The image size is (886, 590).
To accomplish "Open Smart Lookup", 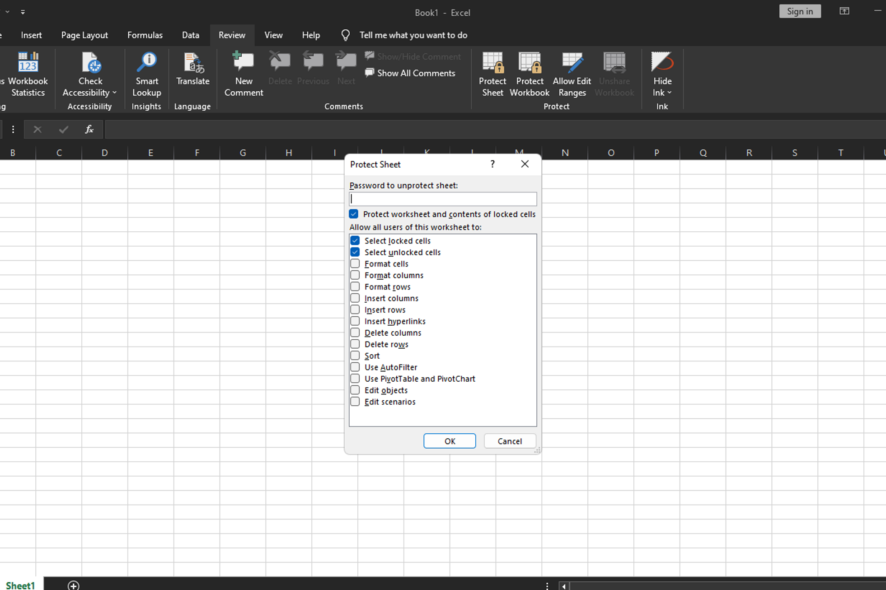I will point(147,75).
